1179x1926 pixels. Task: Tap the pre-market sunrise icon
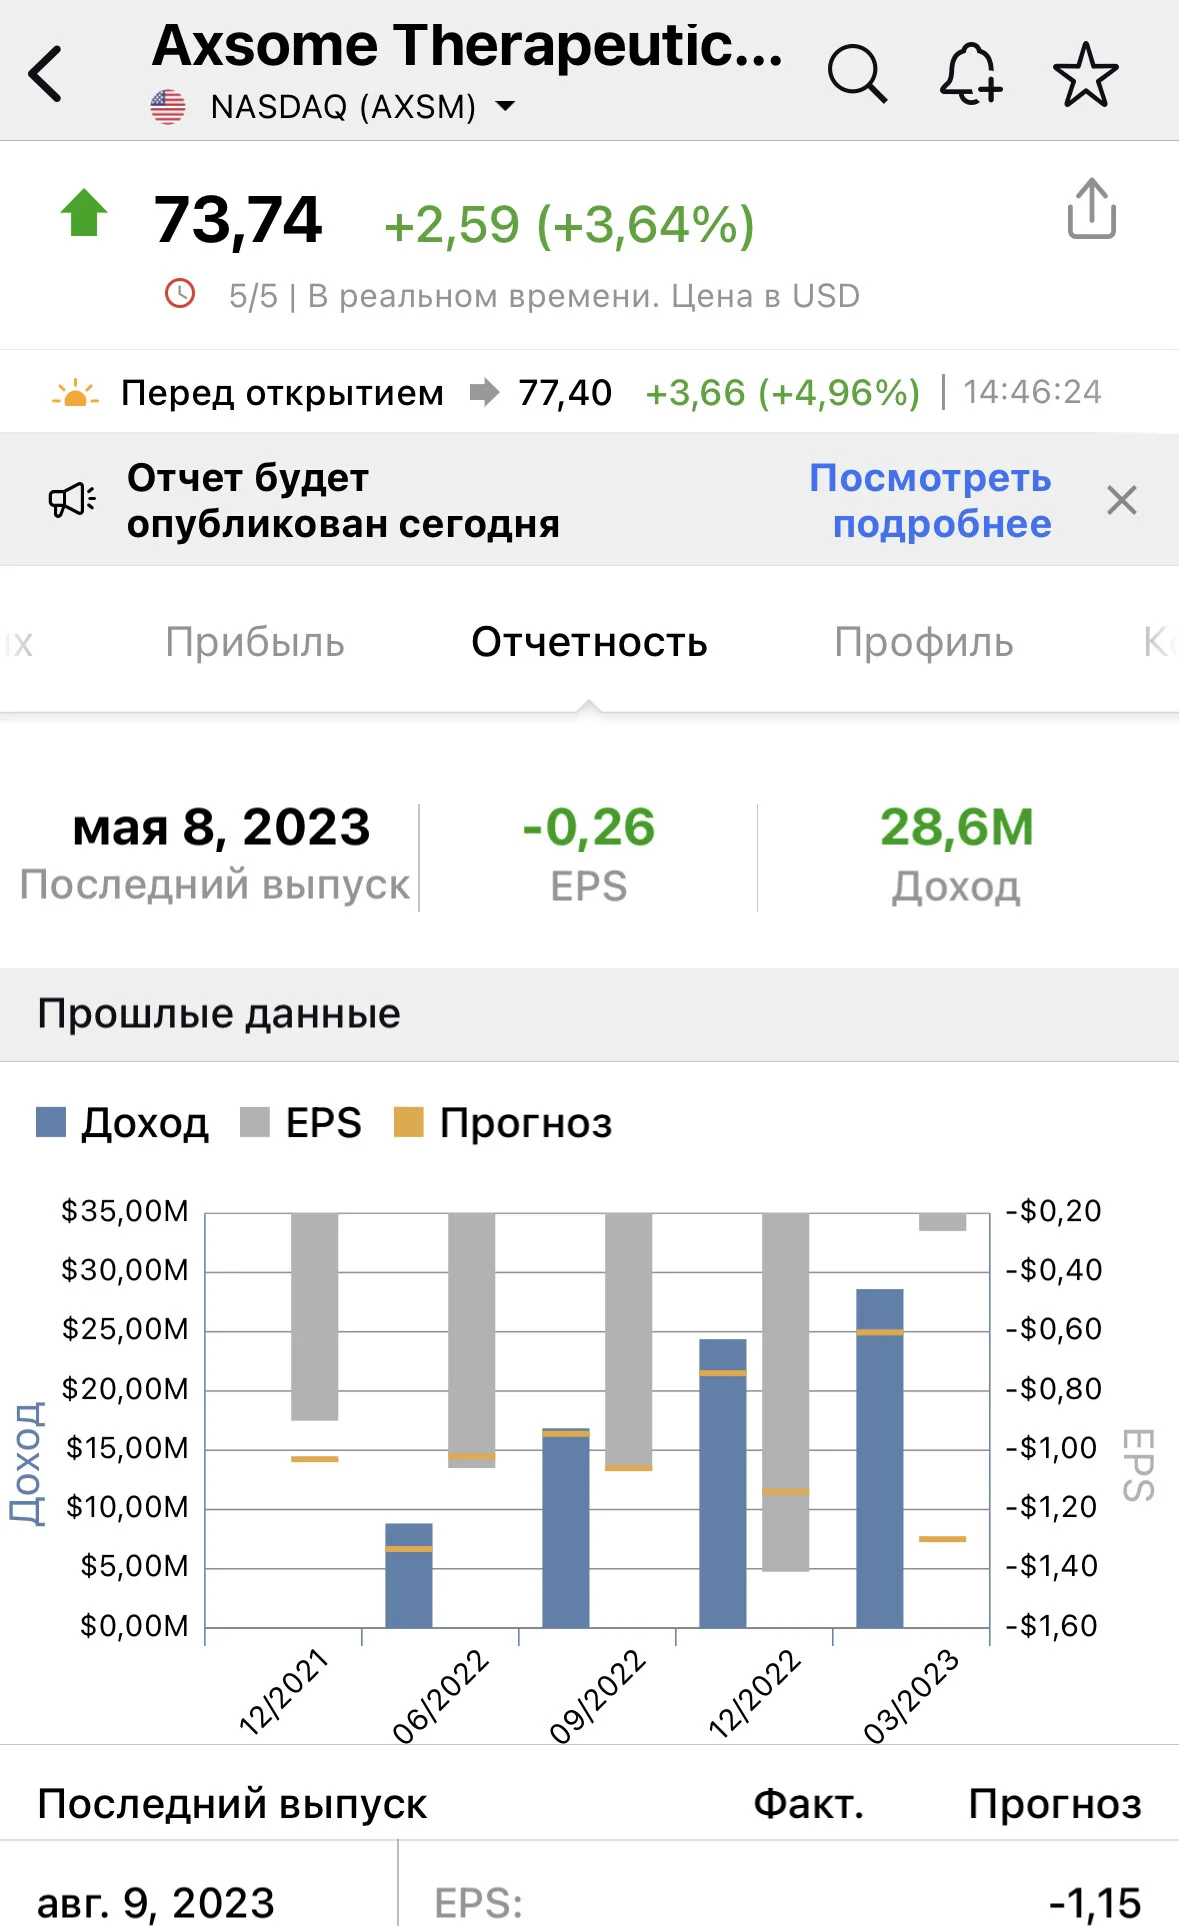(x=75, y=394)
